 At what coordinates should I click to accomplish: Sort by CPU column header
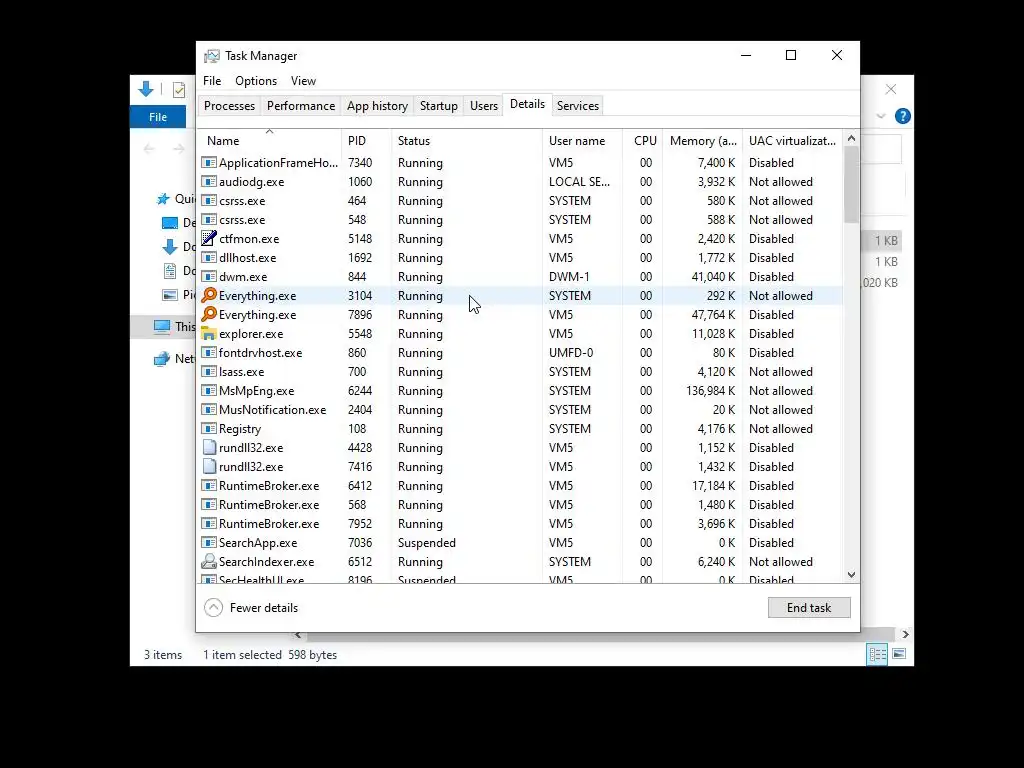(x=643, y=140)
